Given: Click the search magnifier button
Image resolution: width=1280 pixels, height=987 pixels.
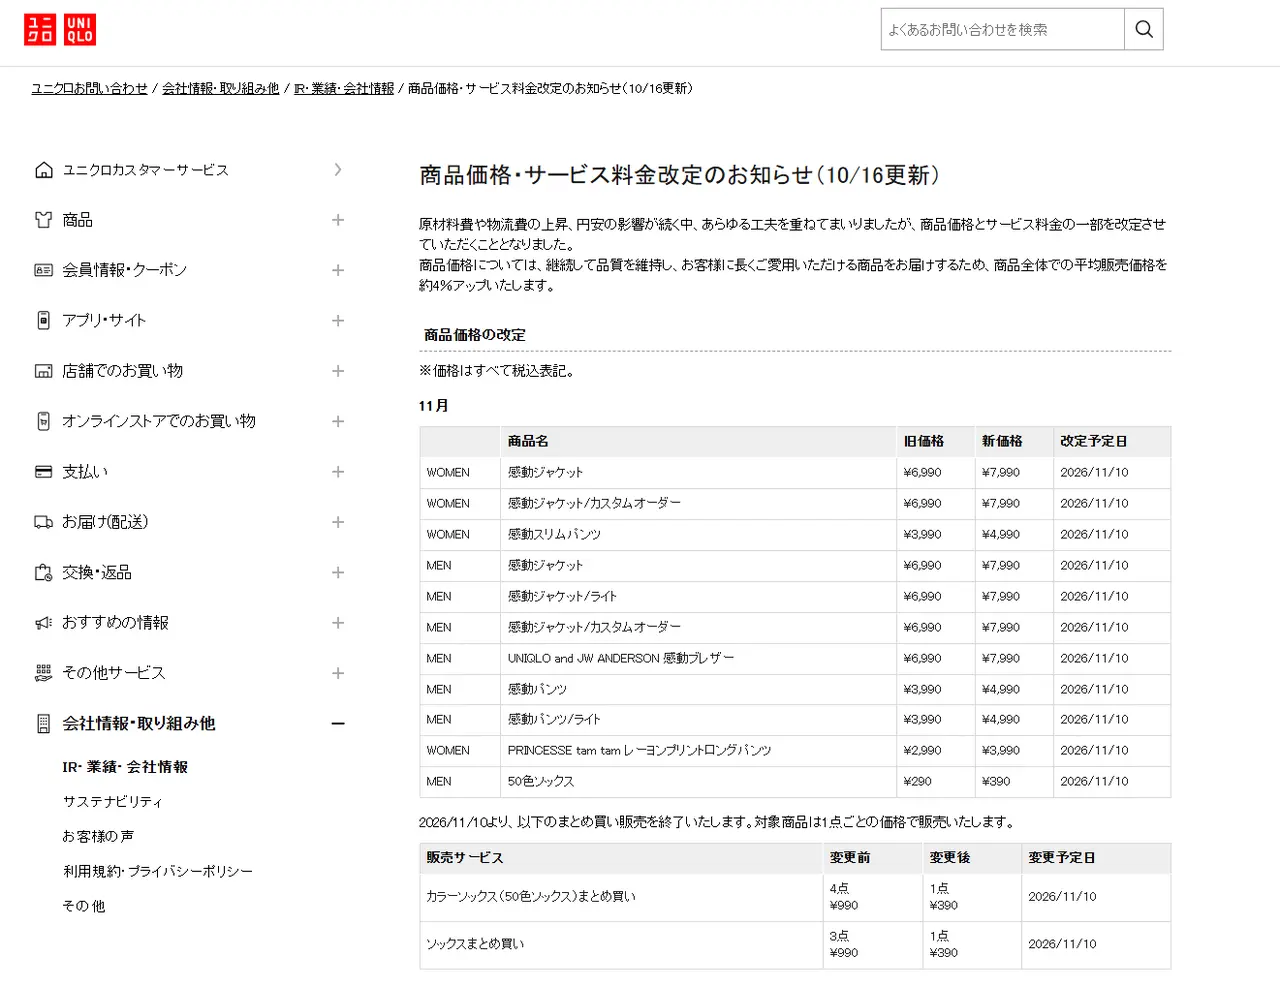Looking at the screenshot, I should pyautogui.click(x=1144, y=30).
